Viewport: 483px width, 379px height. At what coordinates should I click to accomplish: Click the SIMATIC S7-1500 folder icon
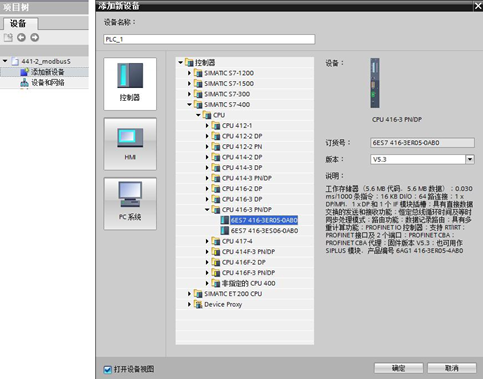pyautogui.click(x=198, y=83)
